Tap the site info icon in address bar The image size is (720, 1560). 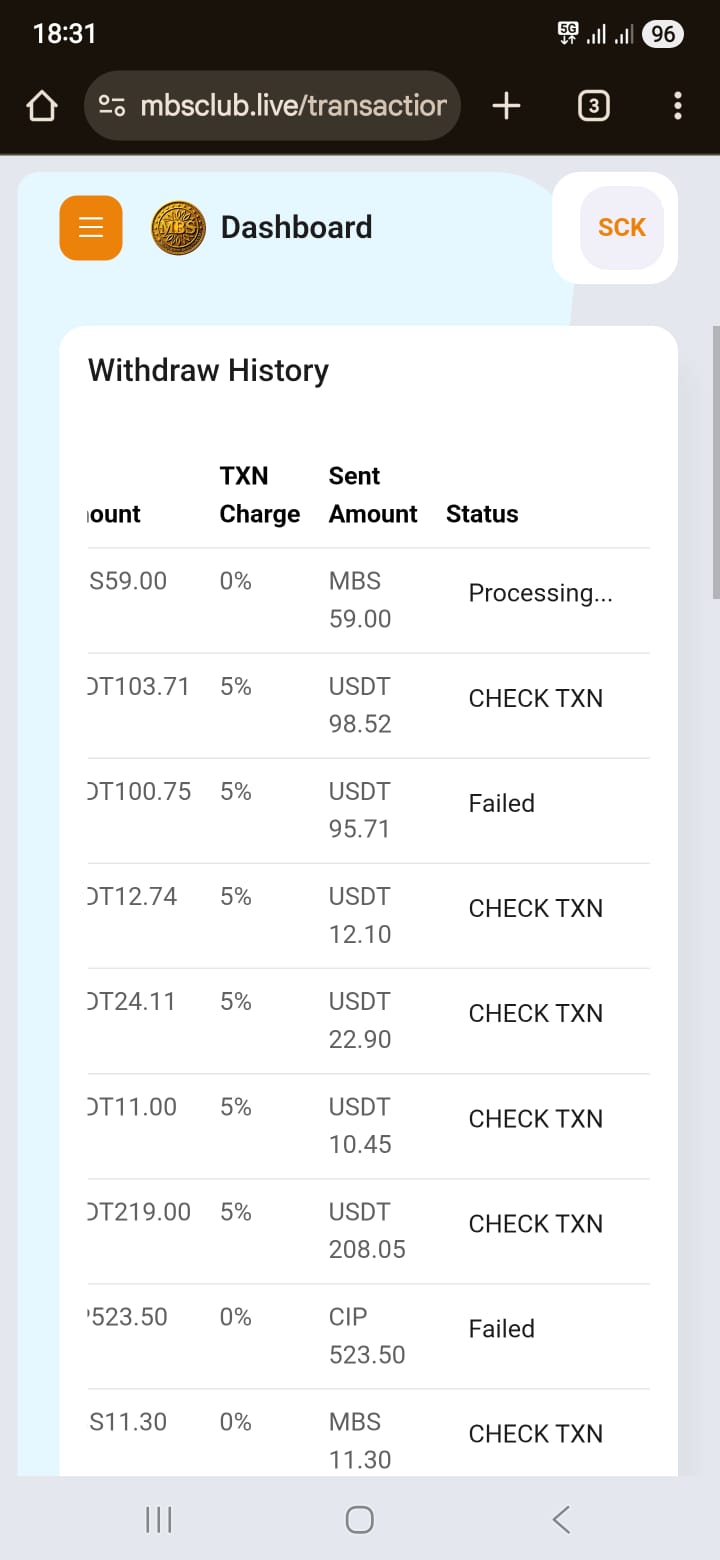click(112, 106)
